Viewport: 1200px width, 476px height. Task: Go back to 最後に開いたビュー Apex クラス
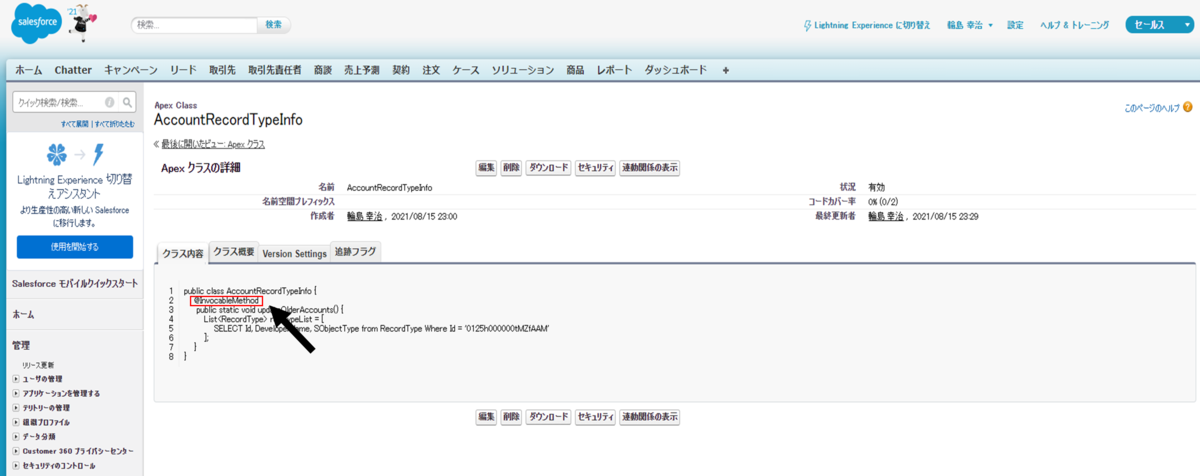point(213,145)
